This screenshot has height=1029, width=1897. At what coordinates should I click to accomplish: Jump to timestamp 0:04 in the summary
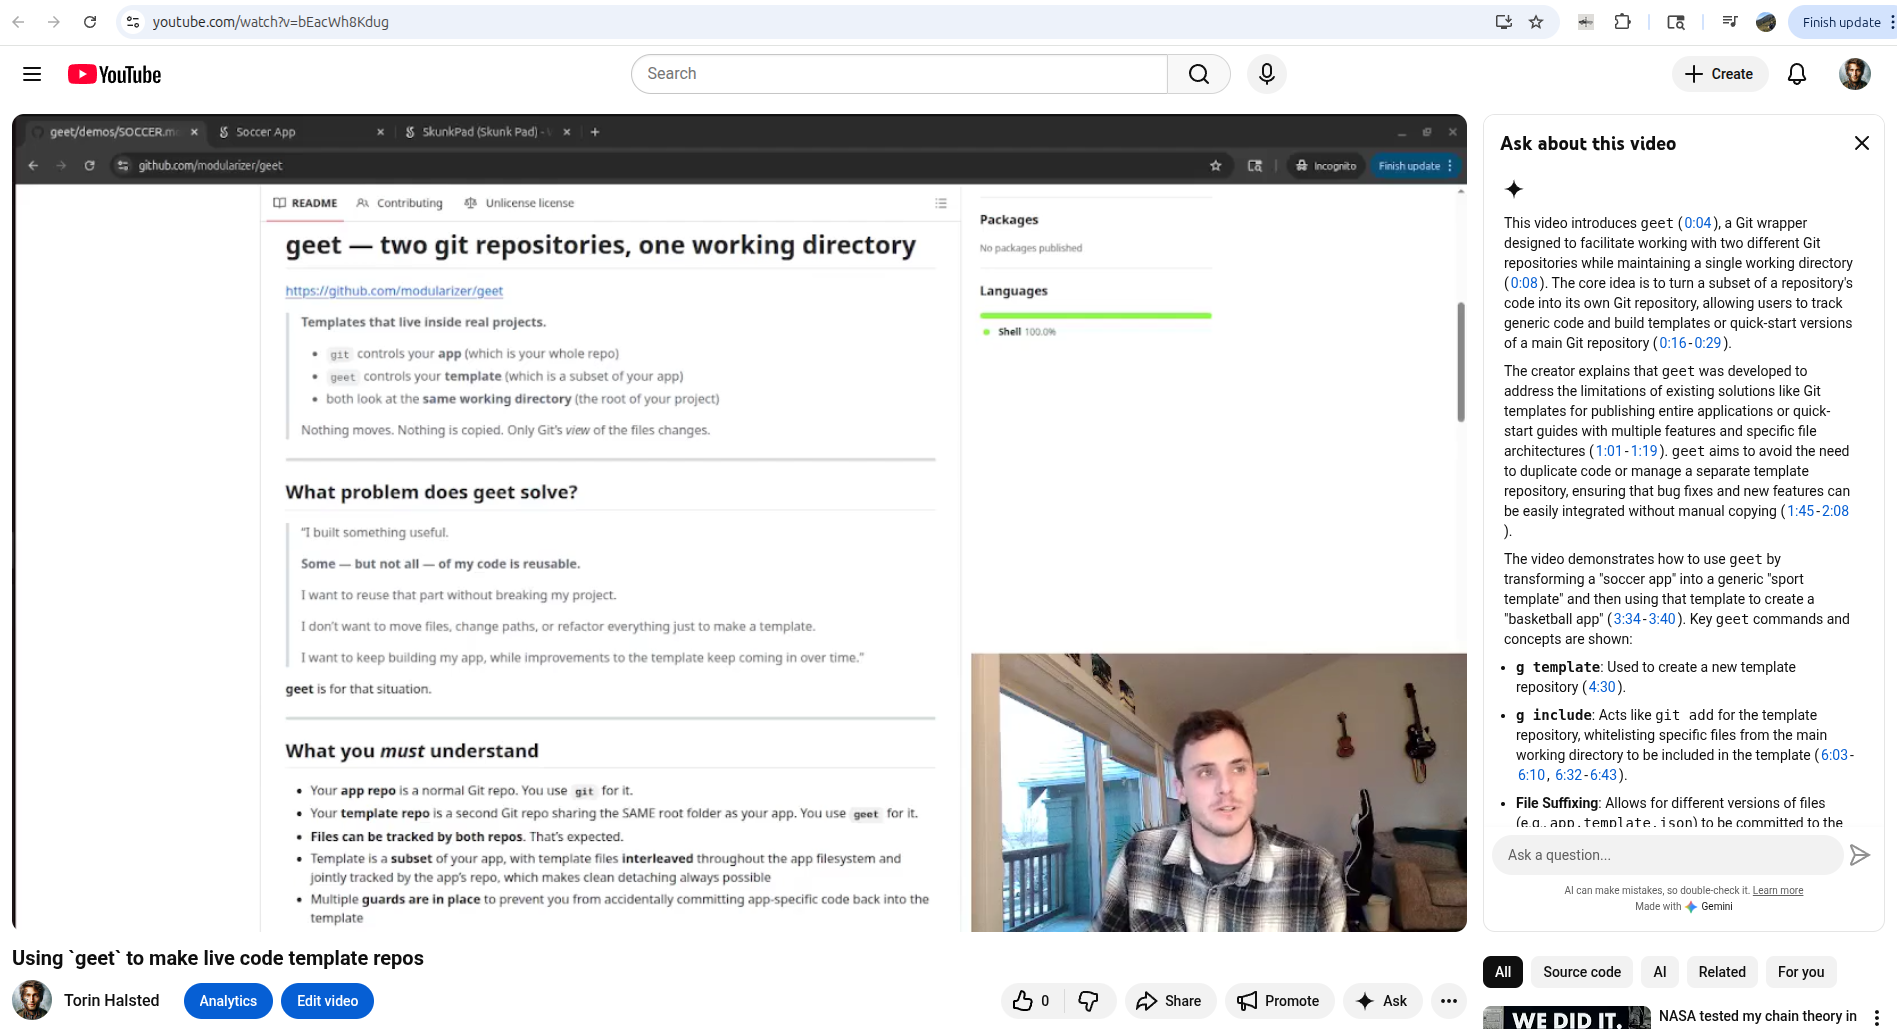click(x=1698, y=223)
